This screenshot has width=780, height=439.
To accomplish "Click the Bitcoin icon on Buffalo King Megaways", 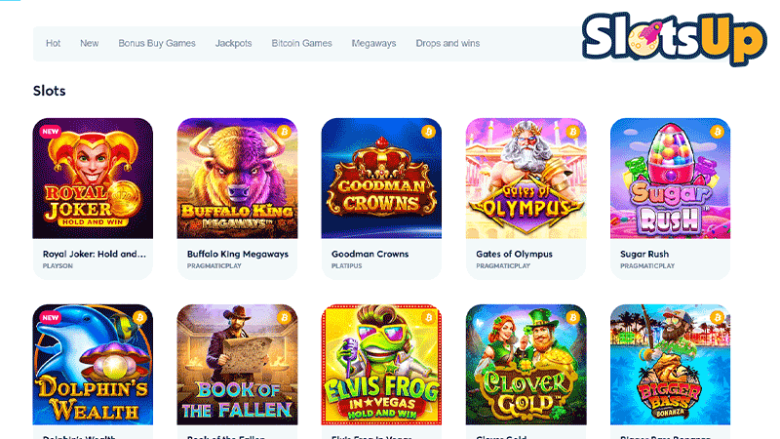I will point(284,132).
